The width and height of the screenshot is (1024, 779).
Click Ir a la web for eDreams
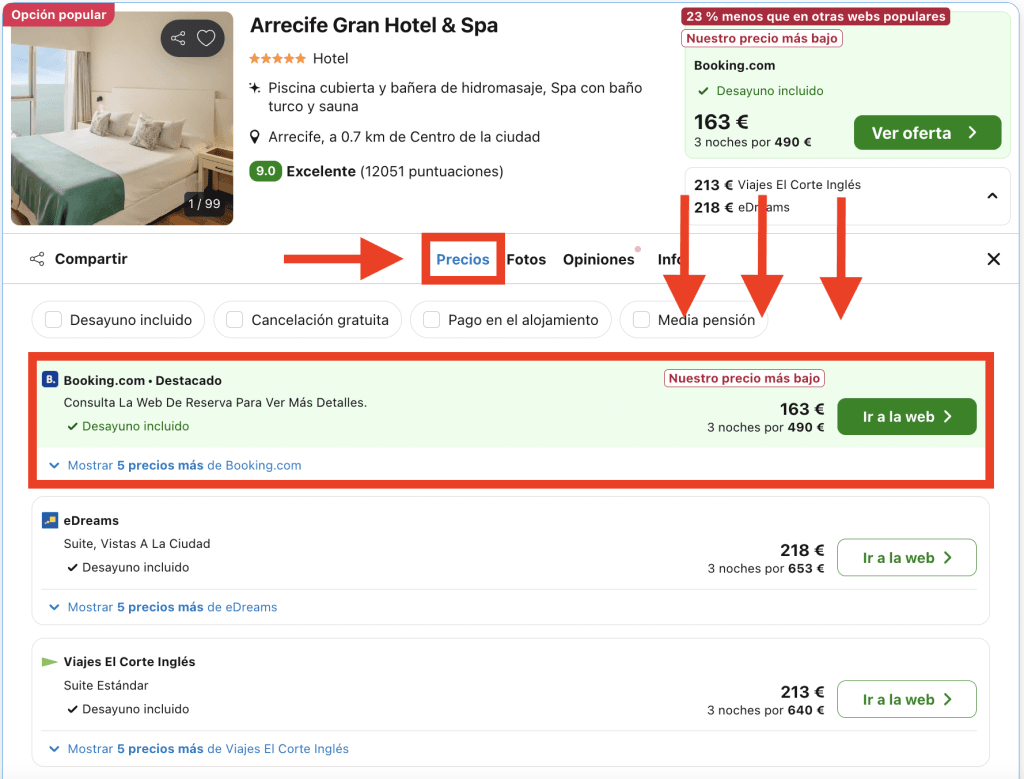click(x=906, y=558)
